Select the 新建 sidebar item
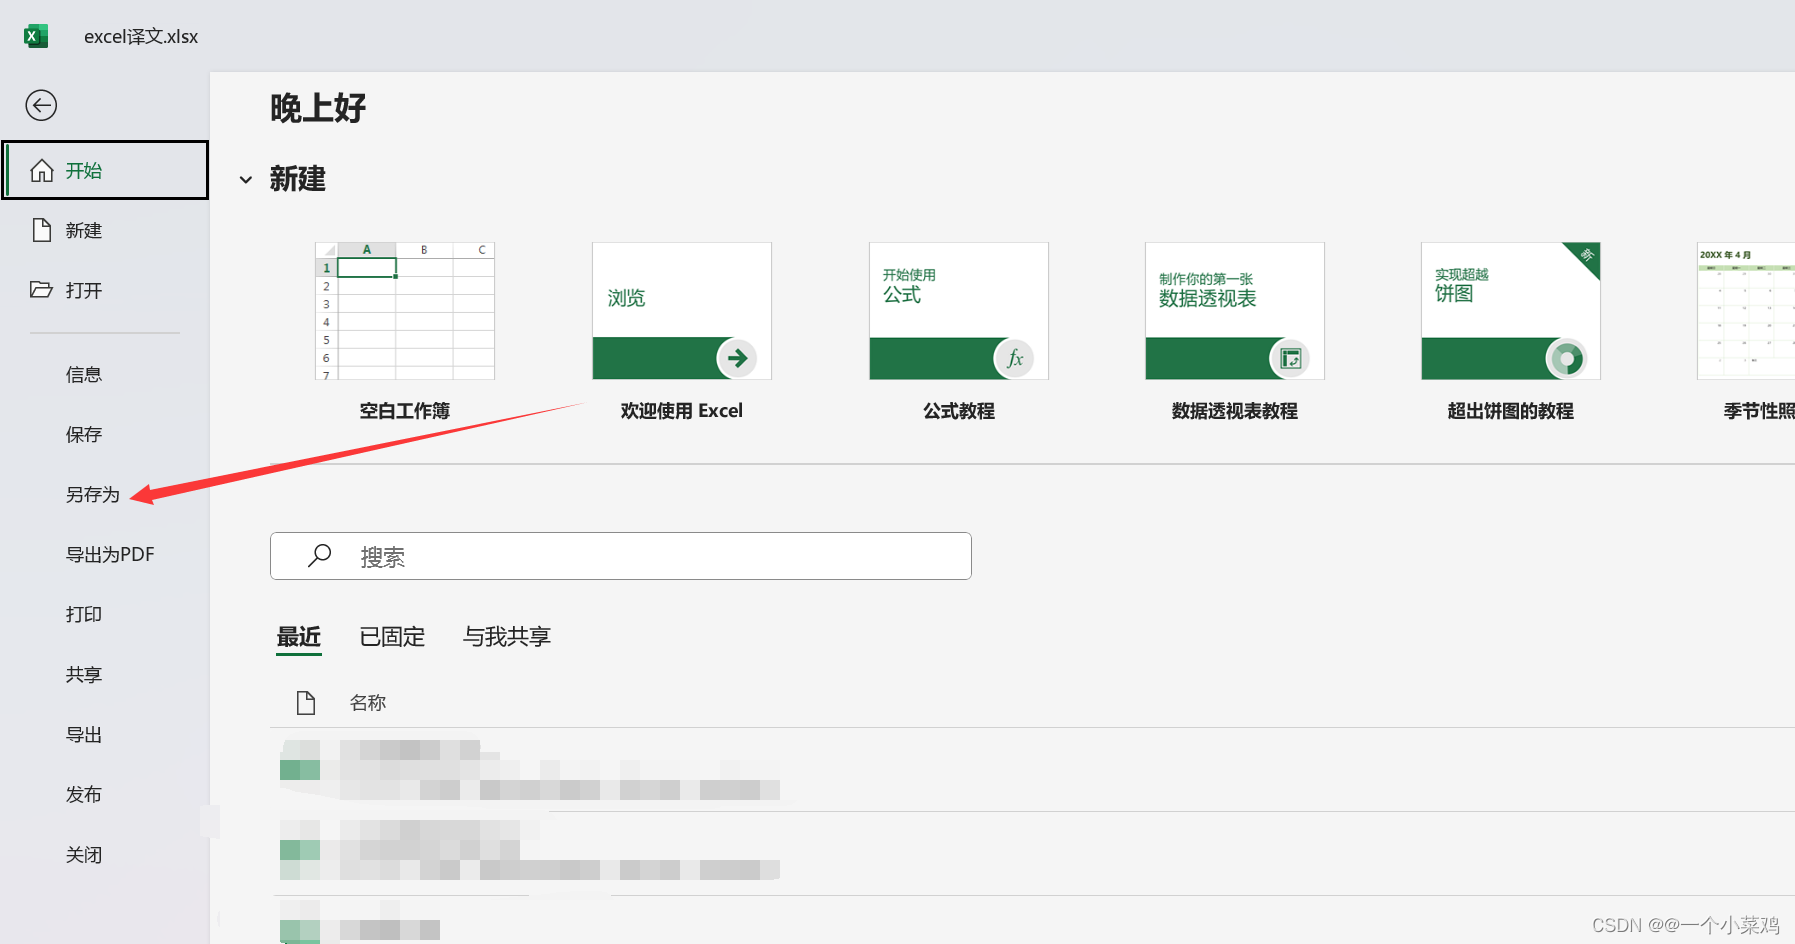The image size is (1795, 944). click(83, 230)
